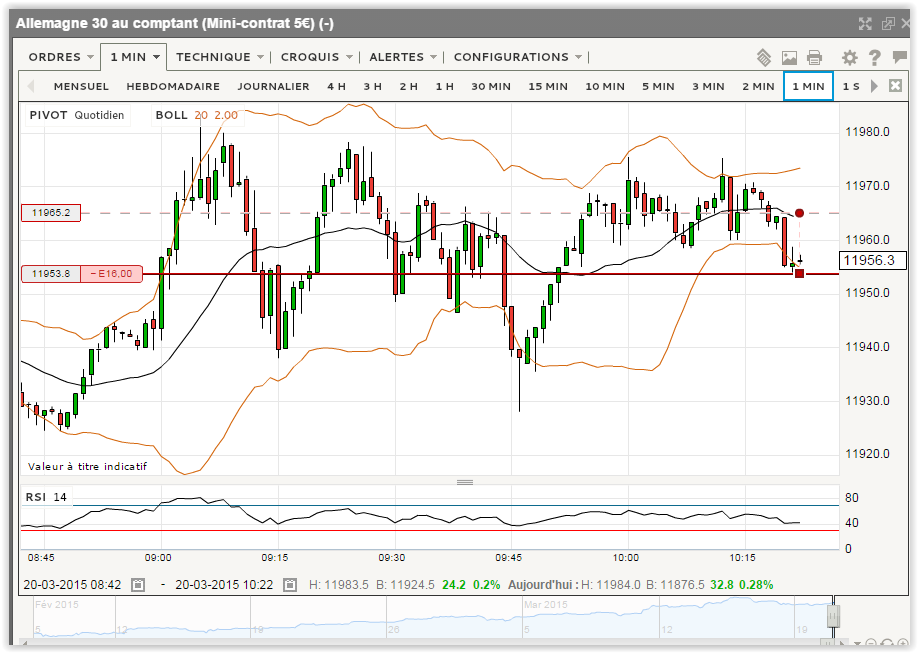Click the 09:30 time axis label
This screenshot has width=918, height=653.
392,558
